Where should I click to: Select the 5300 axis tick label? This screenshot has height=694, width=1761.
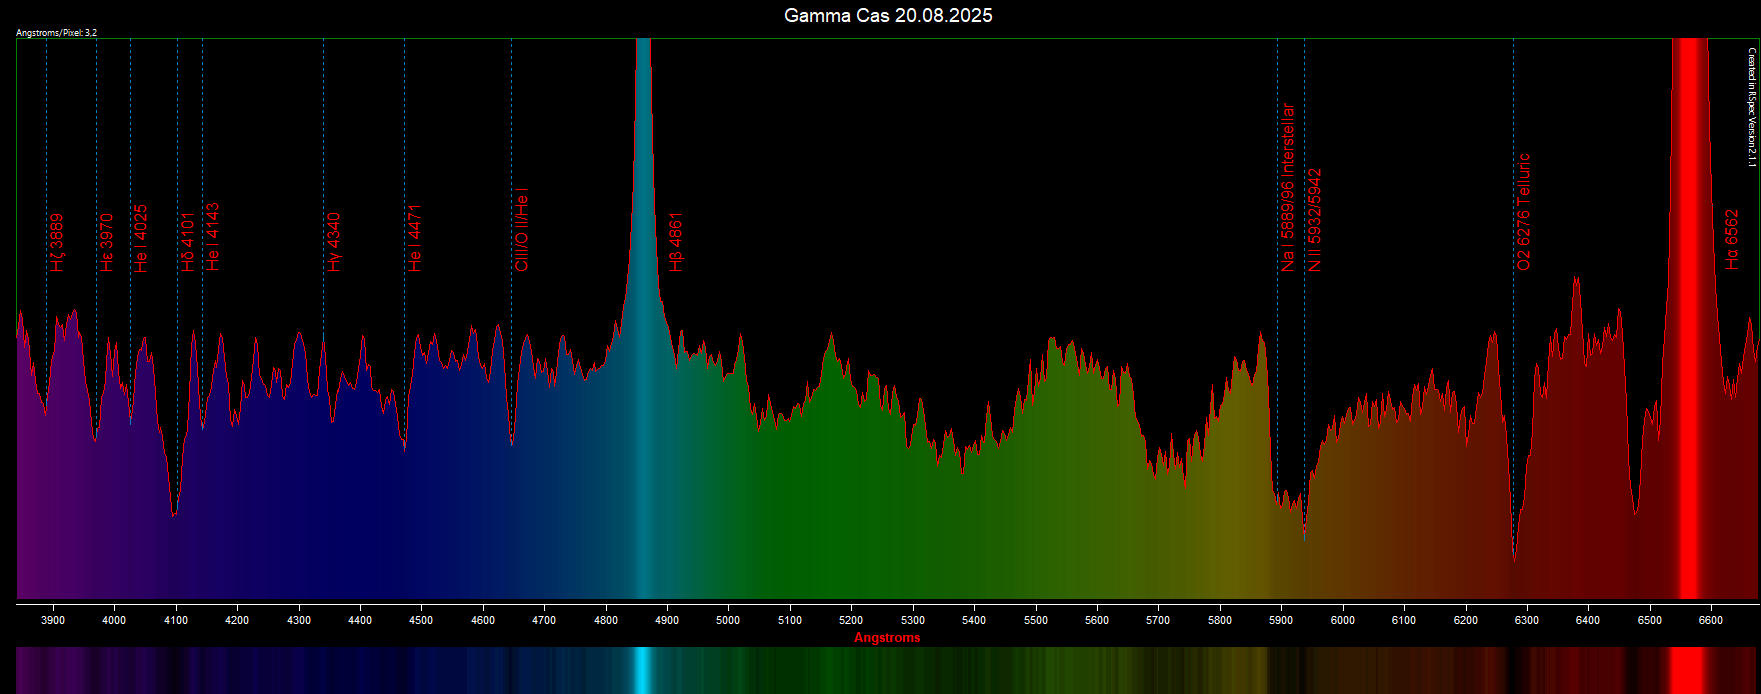(x=913, y=620)
